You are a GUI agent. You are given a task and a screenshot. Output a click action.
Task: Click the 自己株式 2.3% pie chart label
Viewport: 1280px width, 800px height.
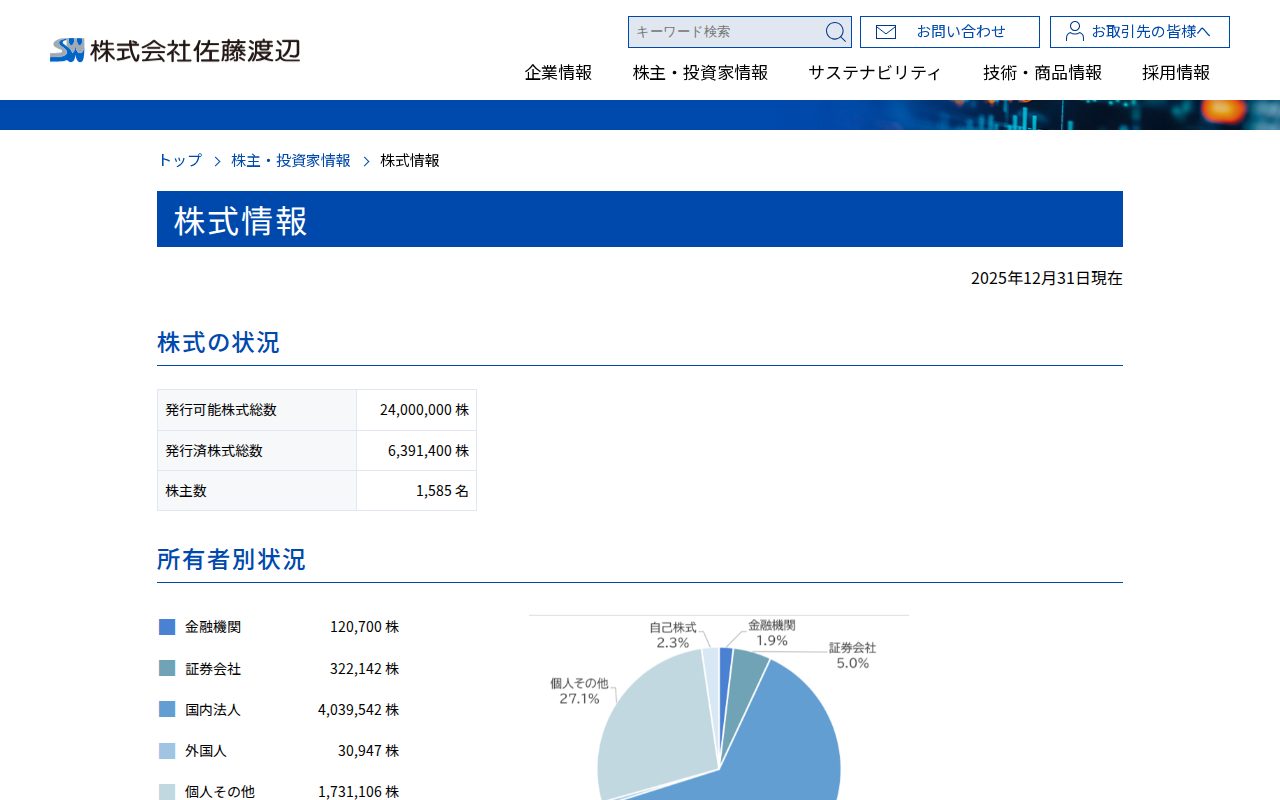coord(672,635)
